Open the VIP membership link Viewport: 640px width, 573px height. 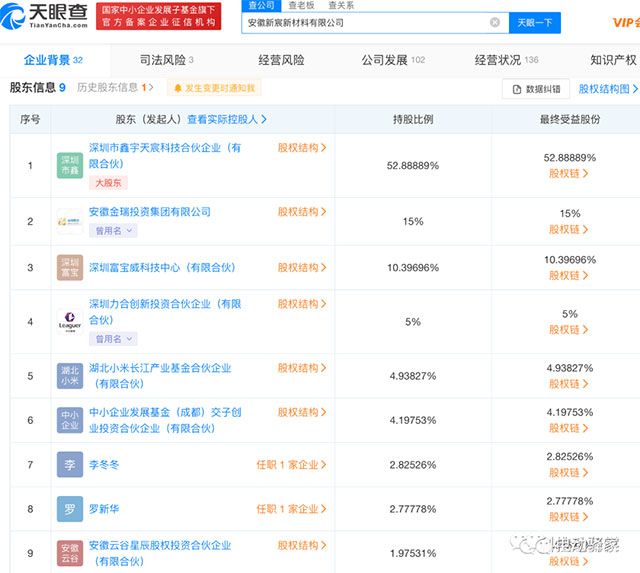(626, 22)
